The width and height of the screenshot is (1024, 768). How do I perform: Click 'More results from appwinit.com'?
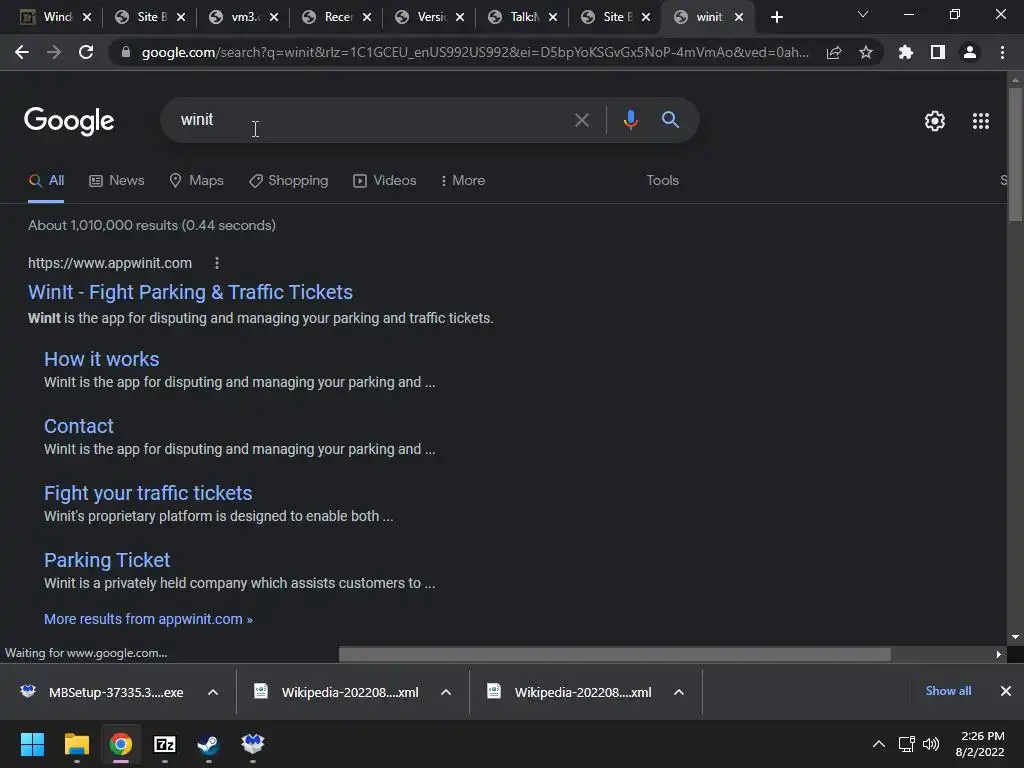point(148,619)
